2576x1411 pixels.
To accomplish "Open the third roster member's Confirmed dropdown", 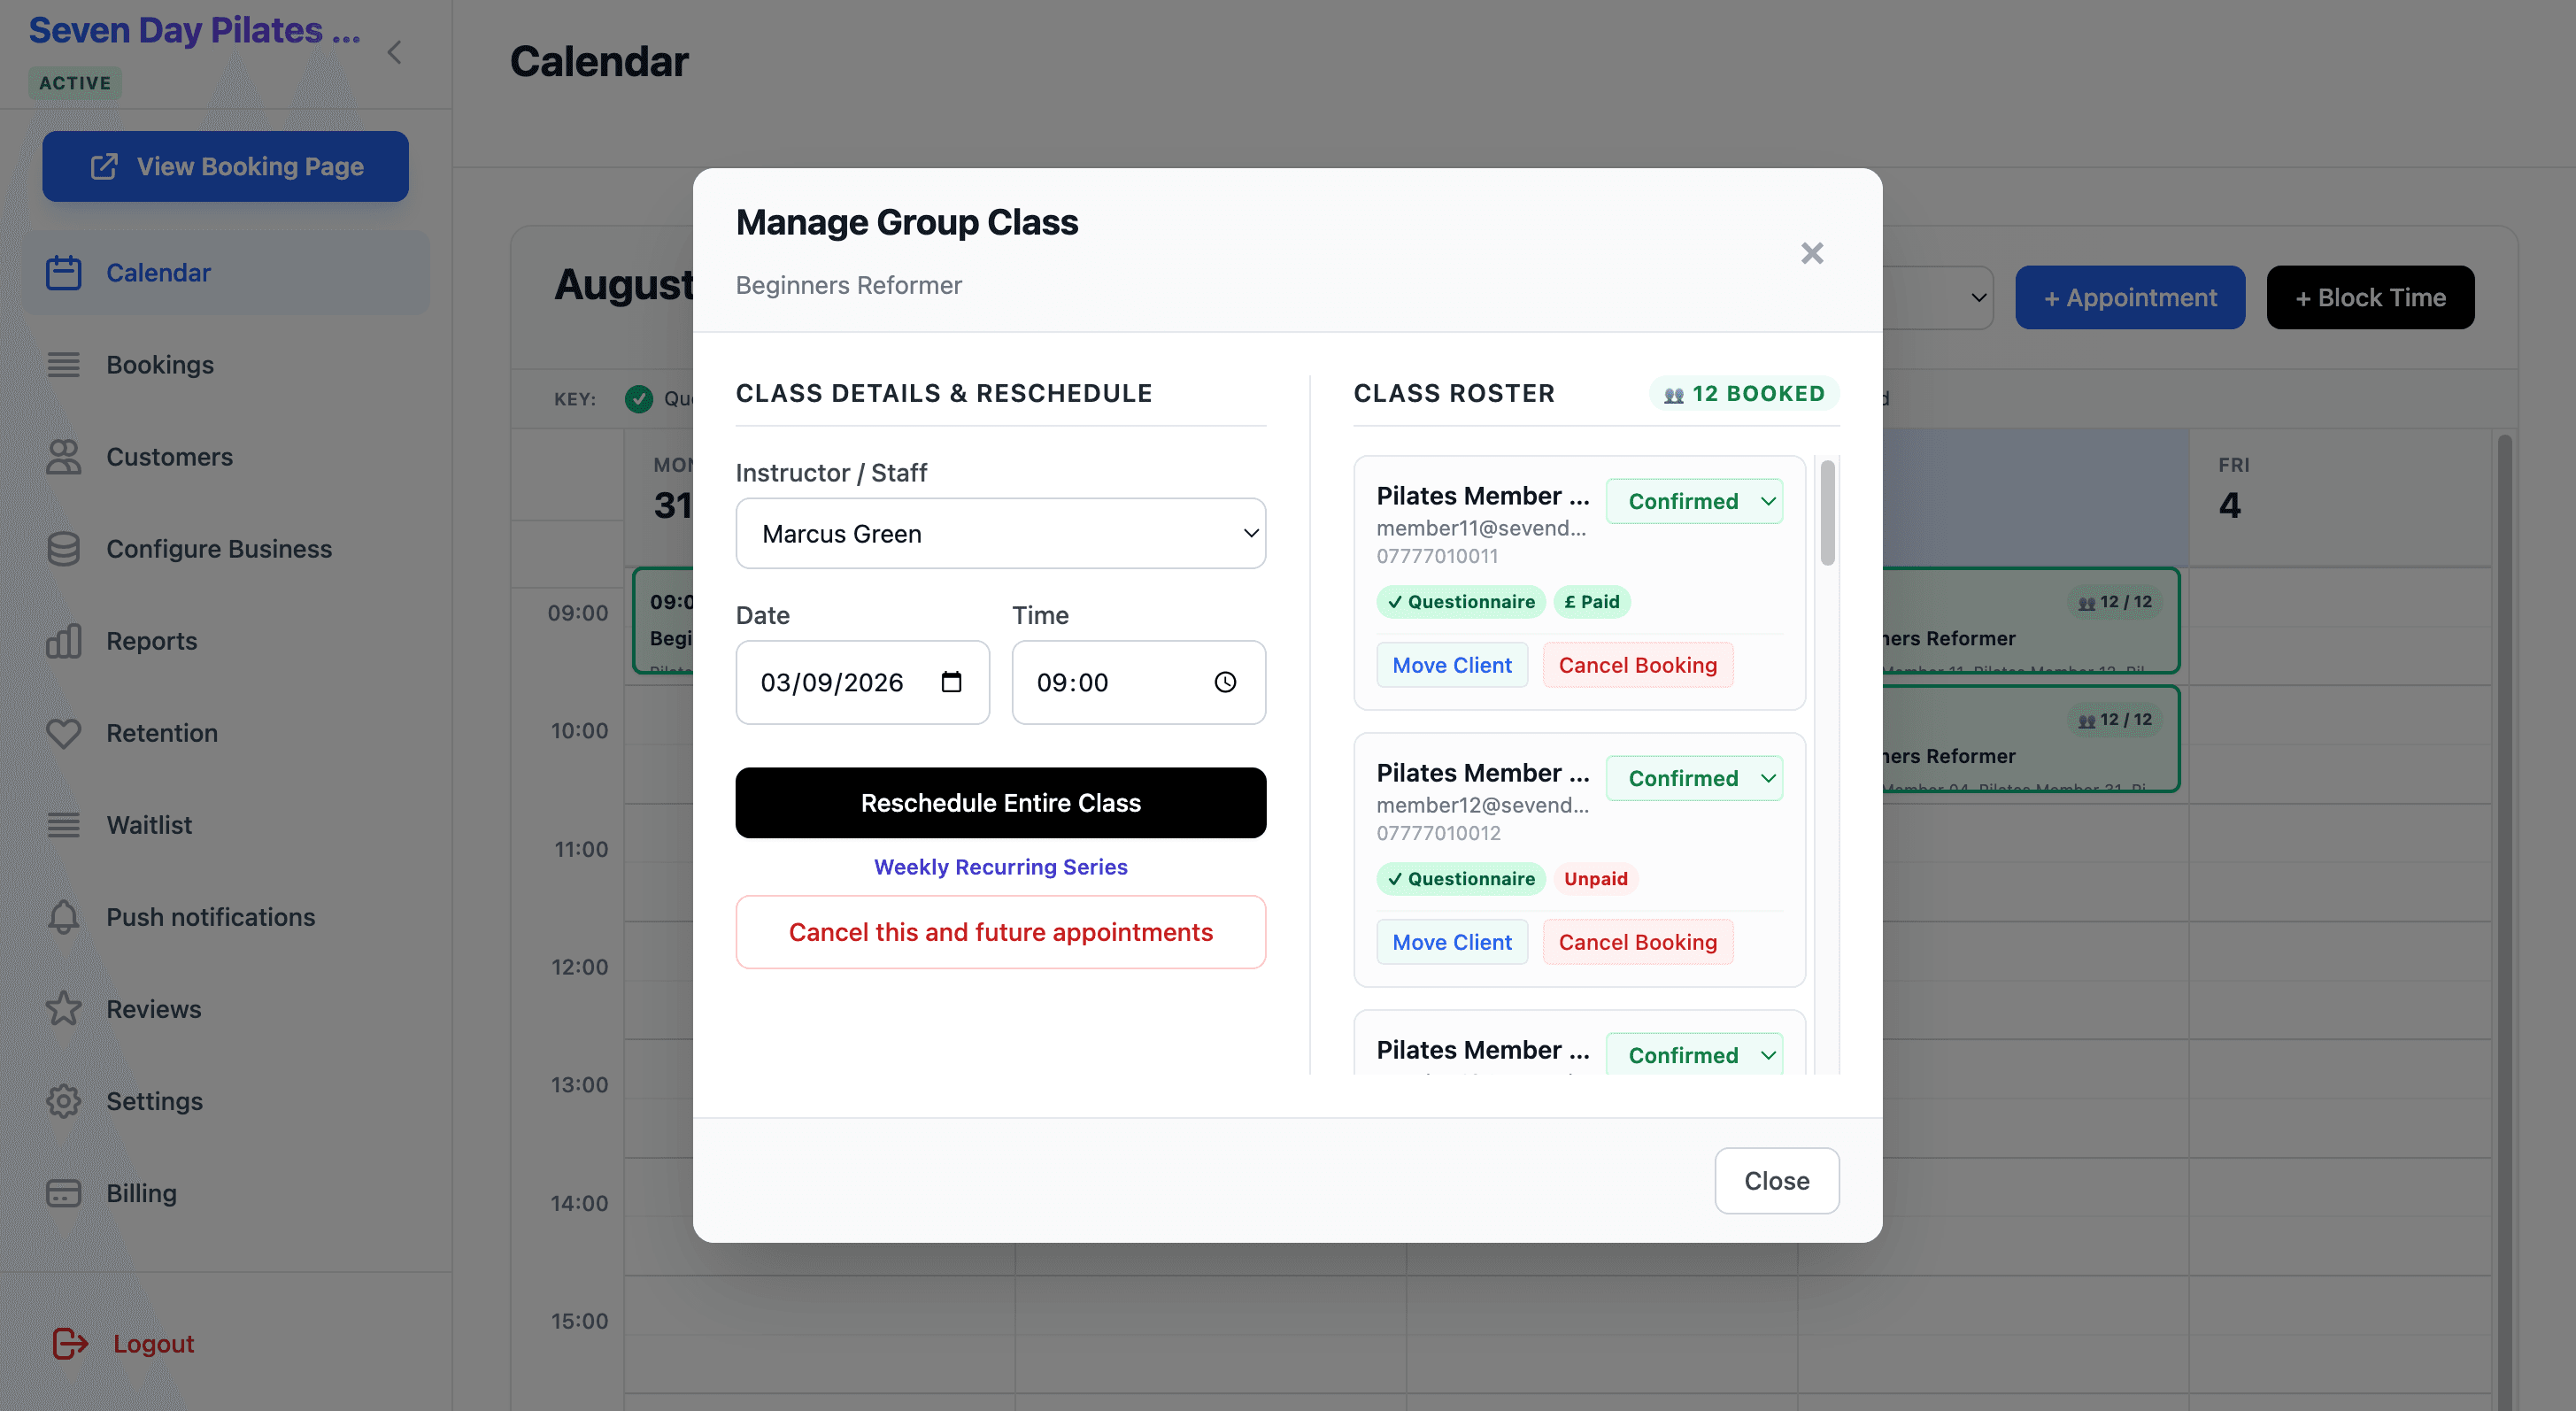I will (x=1694, y=1054).
